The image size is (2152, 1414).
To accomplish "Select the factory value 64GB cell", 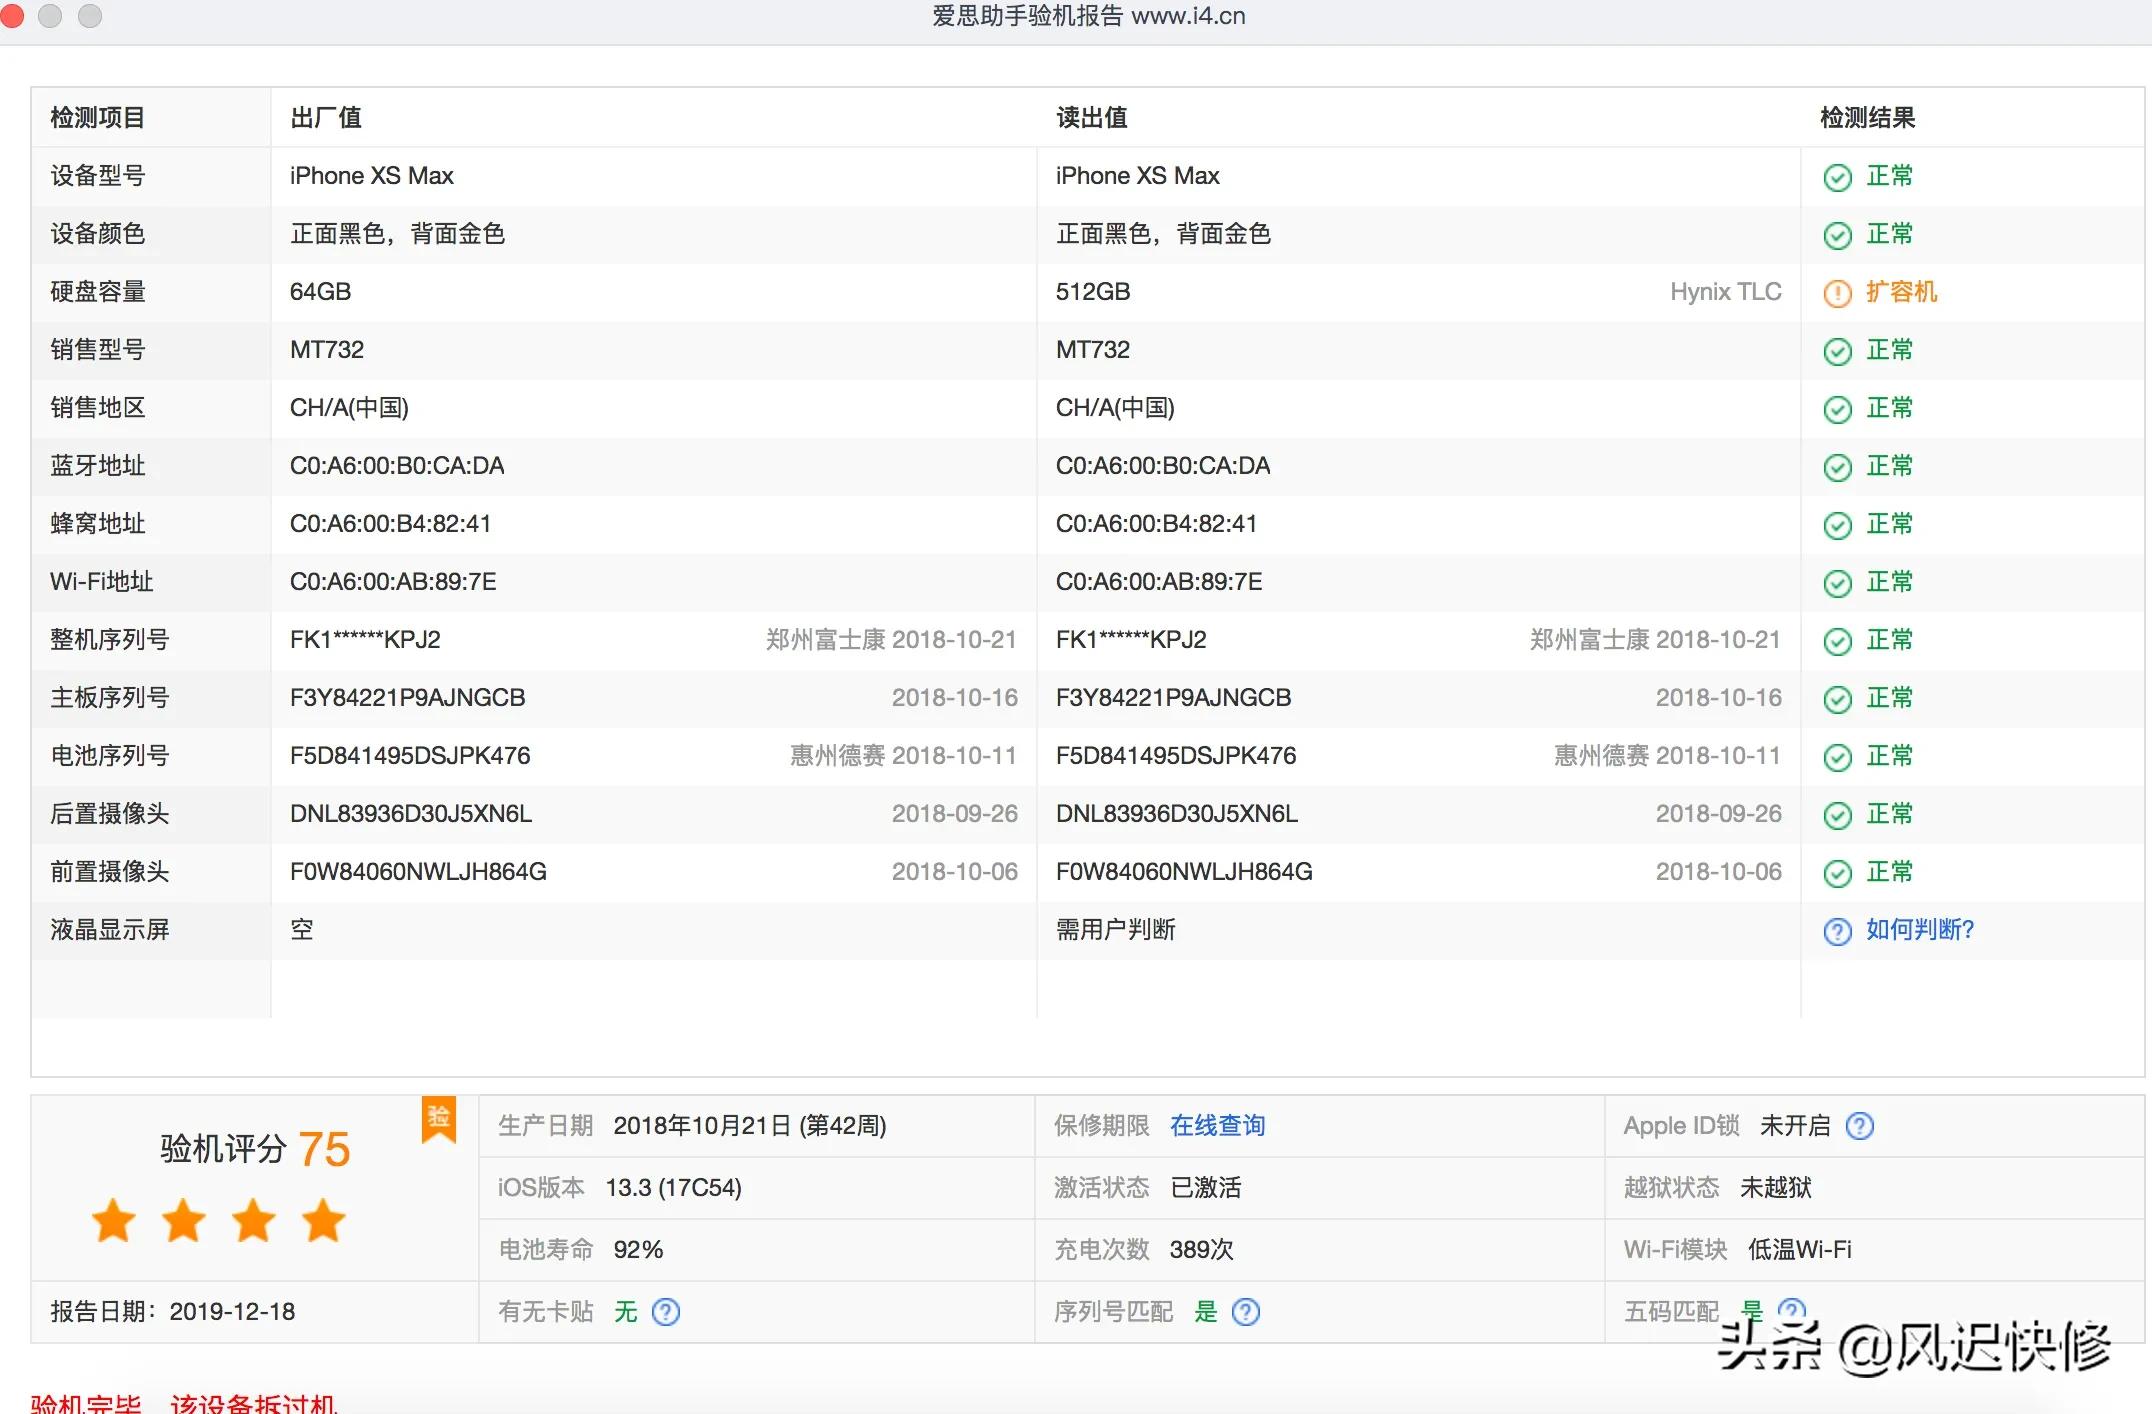I will click(x=320, y=292).
